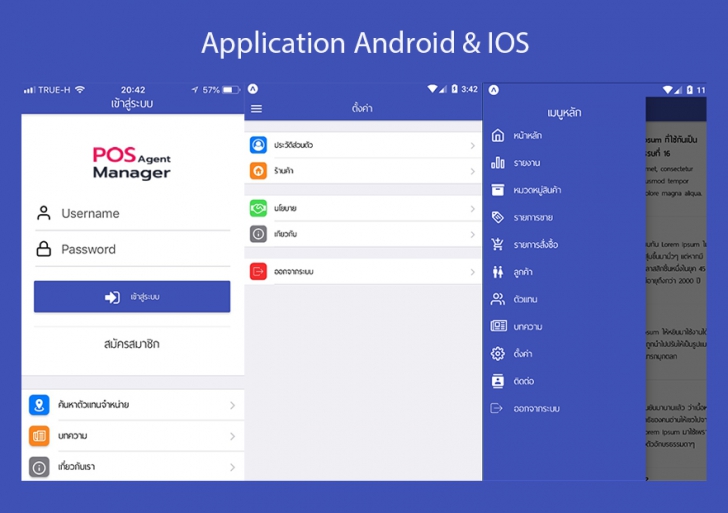Click the people icon ลูกค้า in drawer
Viewport: 728px width, 513px height.
498,272
